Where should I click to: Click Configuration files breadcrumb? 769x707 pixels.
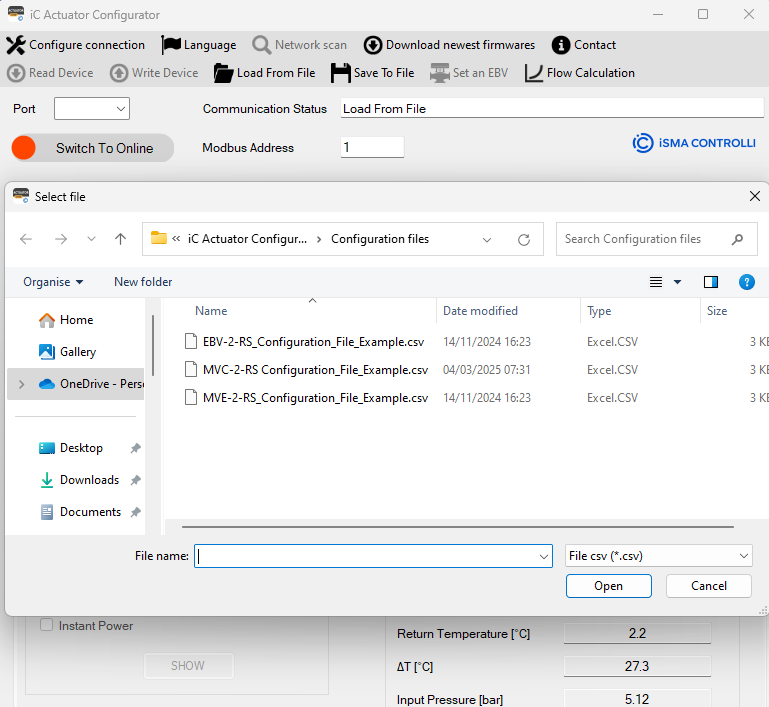(x=380, y=239)
